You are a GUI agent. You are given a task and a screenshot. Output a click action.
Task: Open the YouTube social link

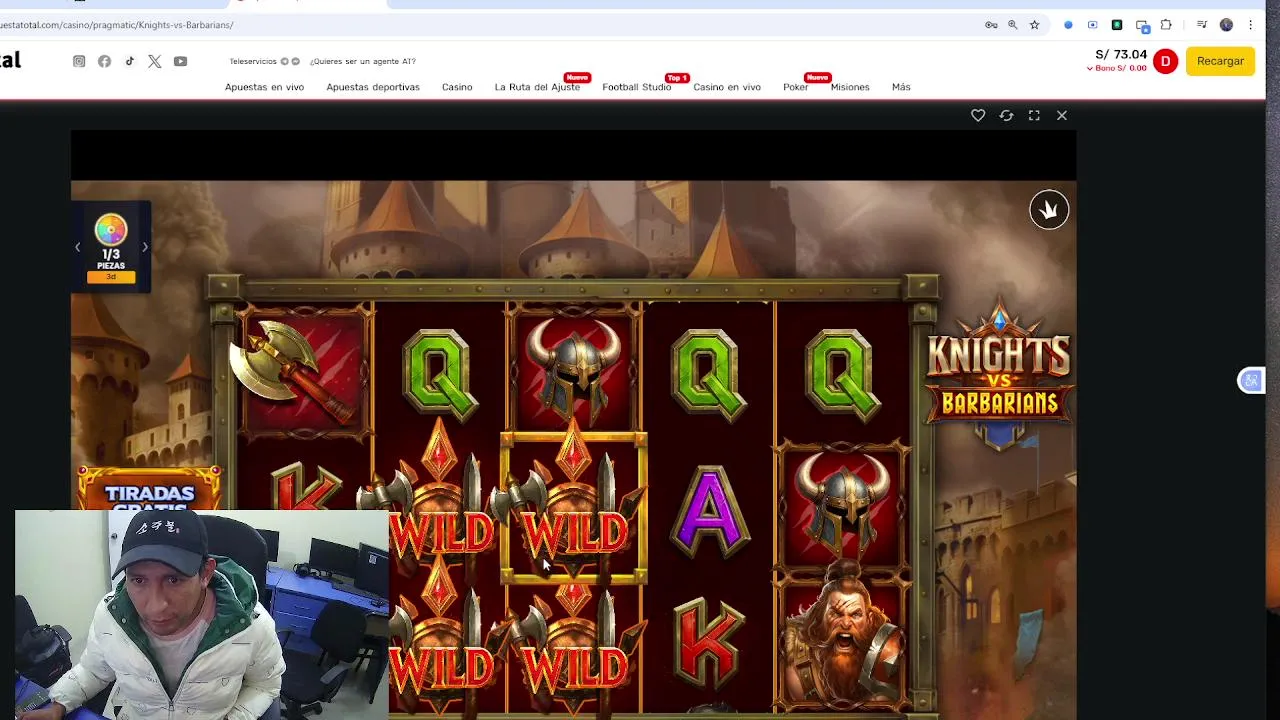click(x=180, y=61)
